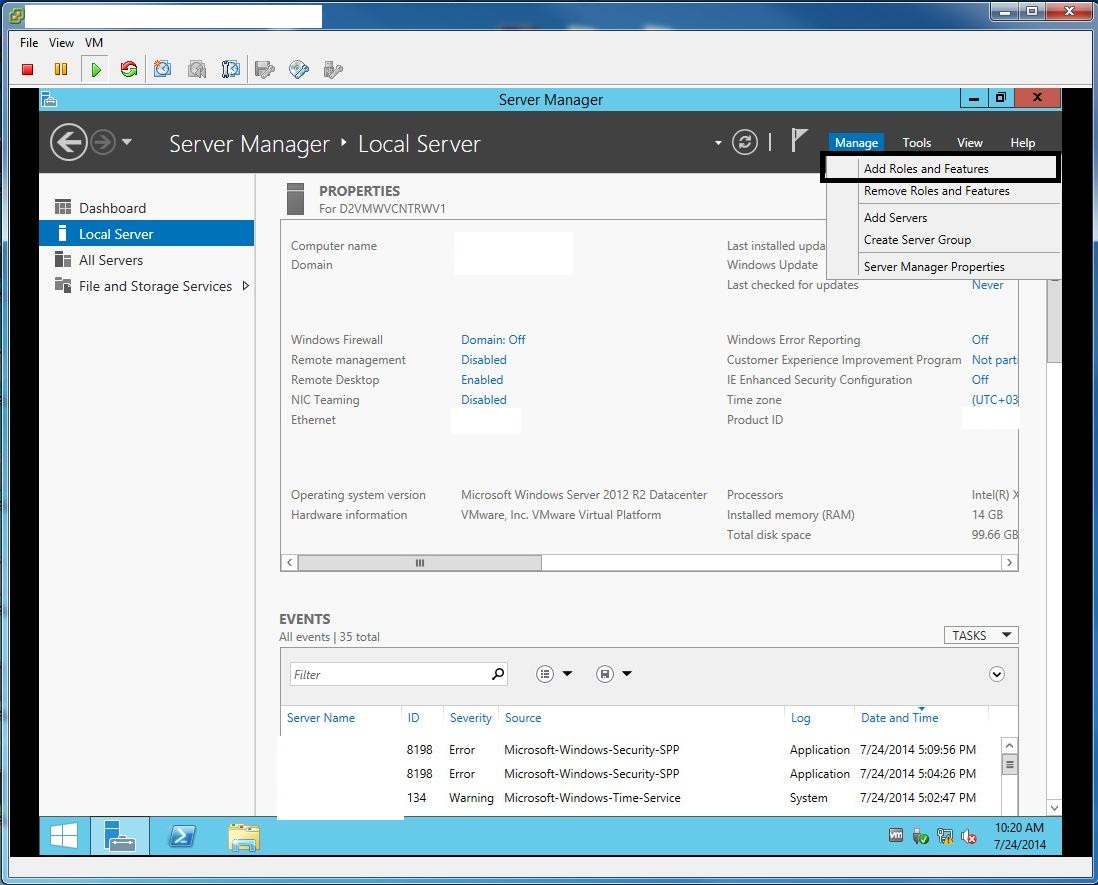Screen dimensions: 1098x885
Task: Click the Windows Start button
Action: (64, 836)
